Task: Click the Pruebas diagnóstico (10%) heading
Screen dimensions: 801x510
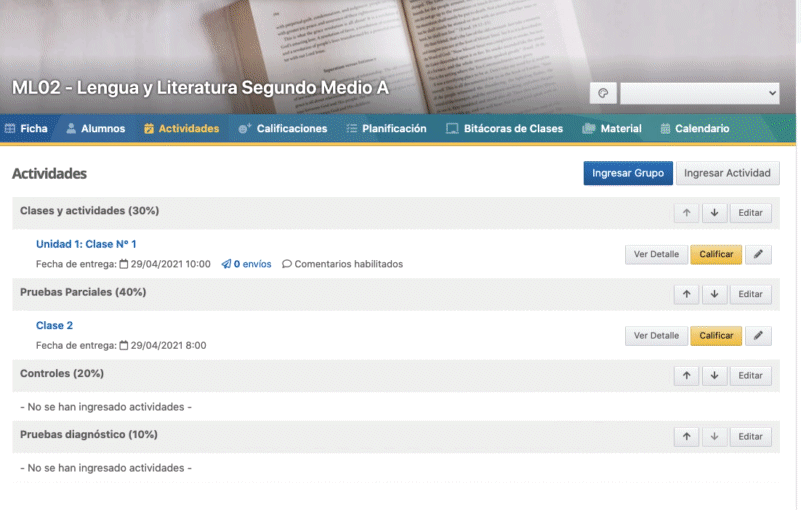Action: click(x=89, y=434)
